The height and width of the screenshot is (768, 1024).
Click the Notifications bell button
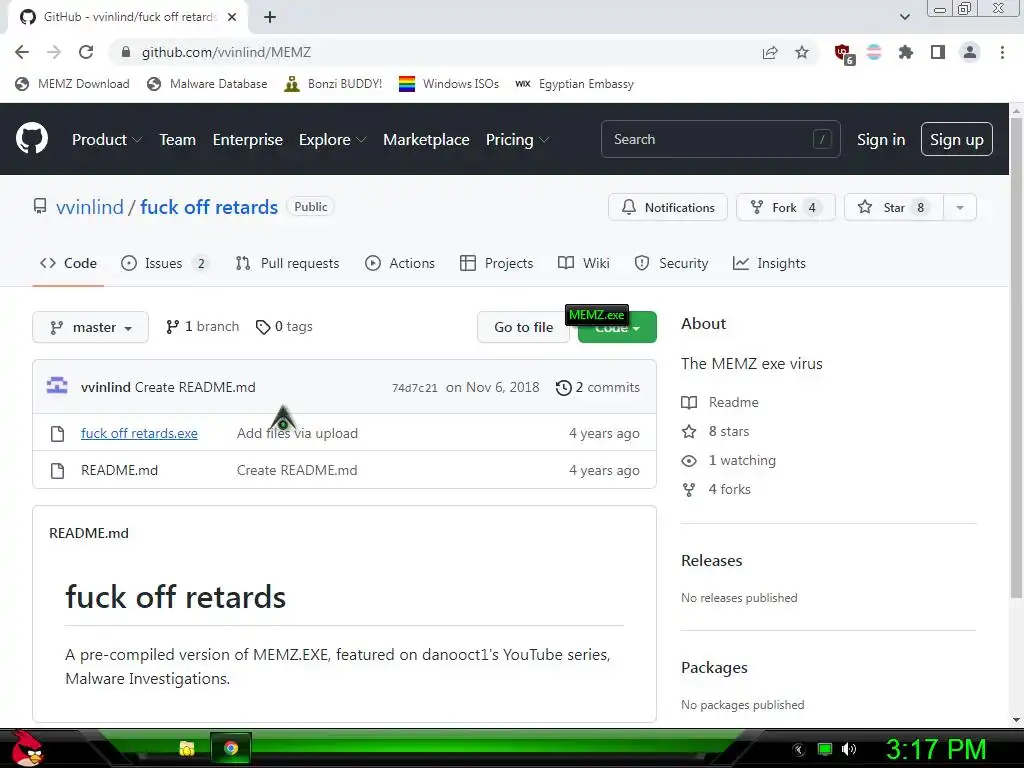[x=667, y=207]
